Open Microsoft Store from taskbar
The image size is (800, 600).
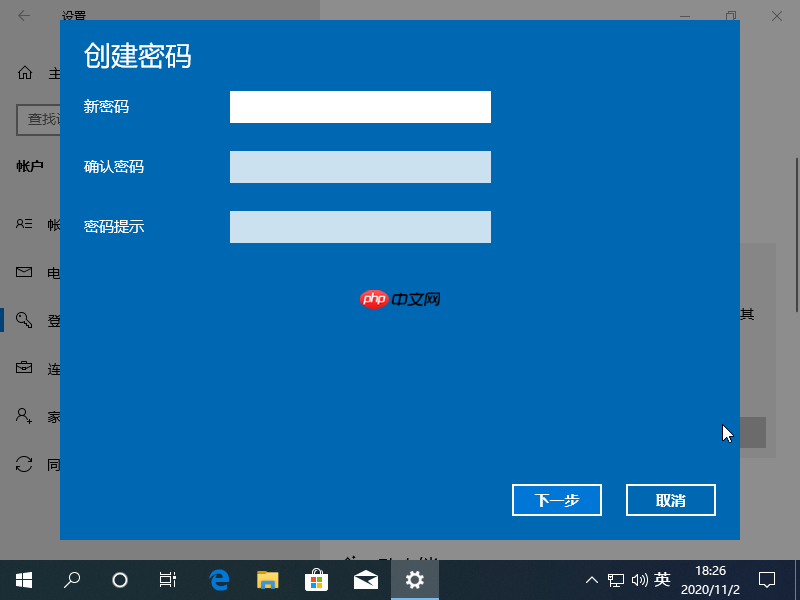click(x=316, y=579)
